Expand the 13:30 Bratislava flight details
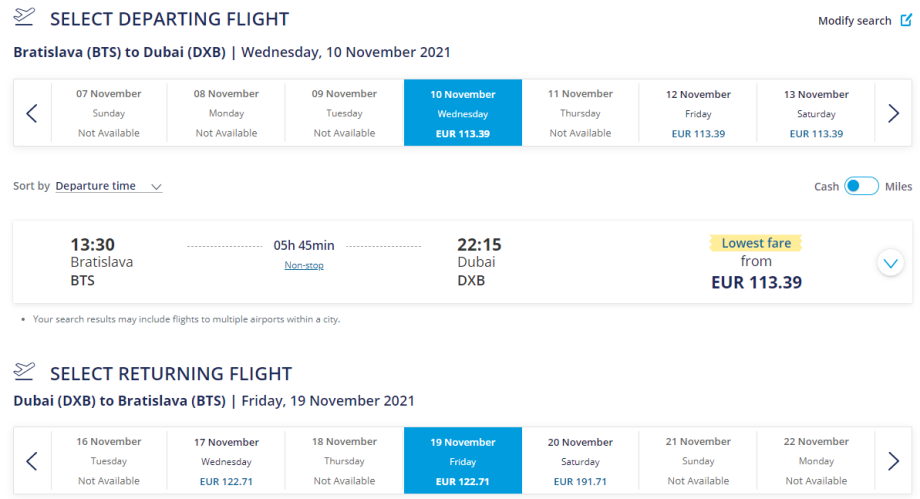The height and width of the screenshot is (499, 920). tap(889, 263)
